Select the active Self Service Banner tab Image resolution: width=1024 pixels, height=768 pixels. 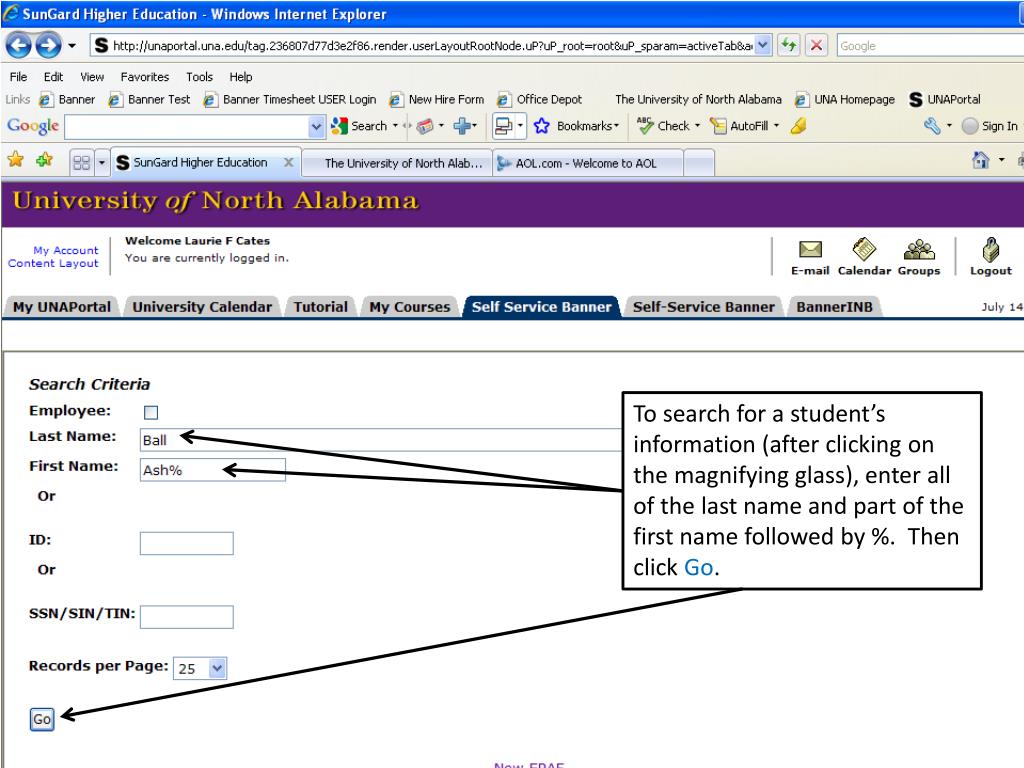[x=541, y=307]
